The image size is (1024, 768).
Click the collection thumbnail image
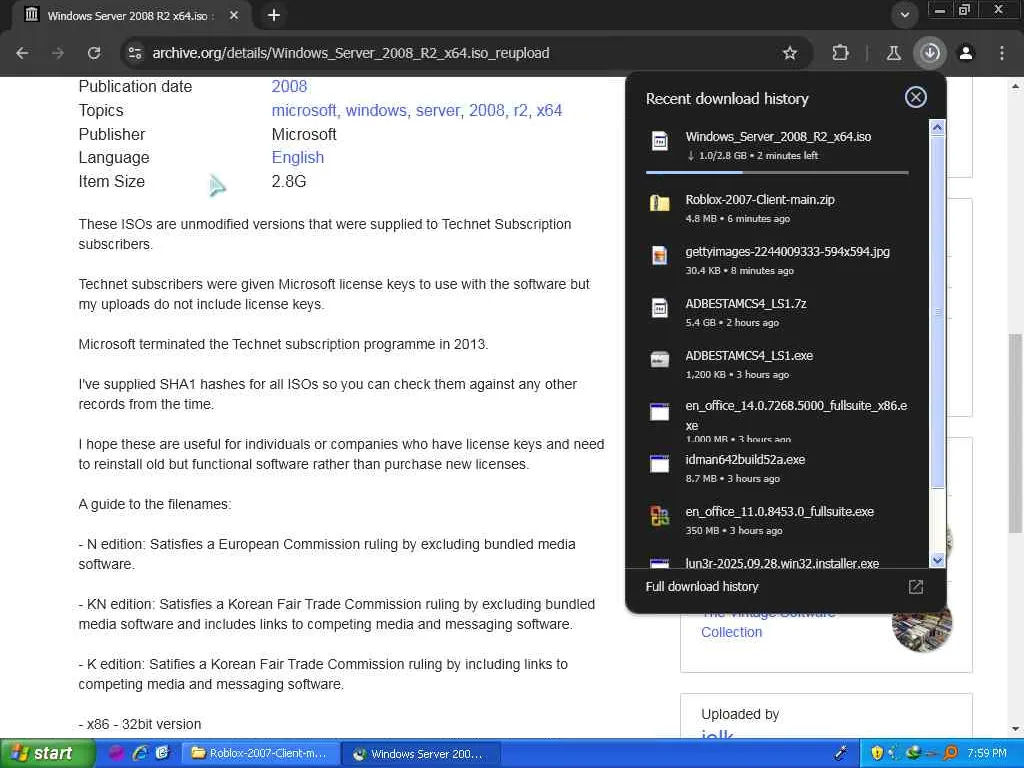(921, 622)
